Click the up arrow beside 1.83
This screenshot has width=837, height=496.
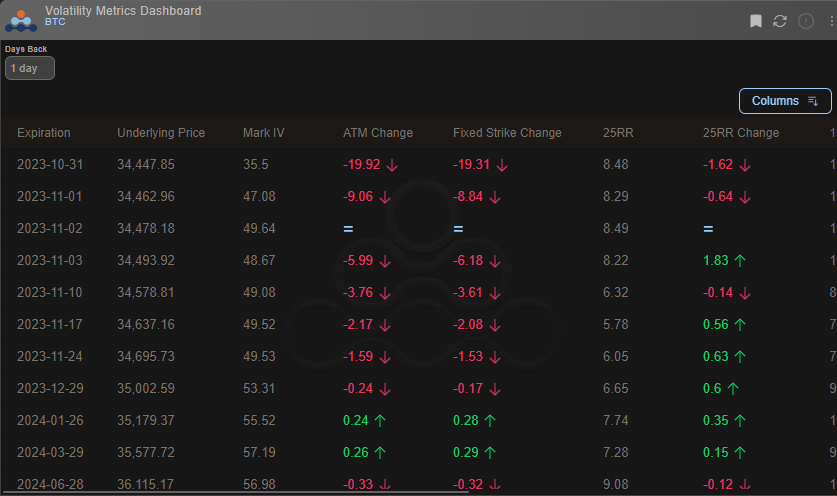tap(740, 261)
